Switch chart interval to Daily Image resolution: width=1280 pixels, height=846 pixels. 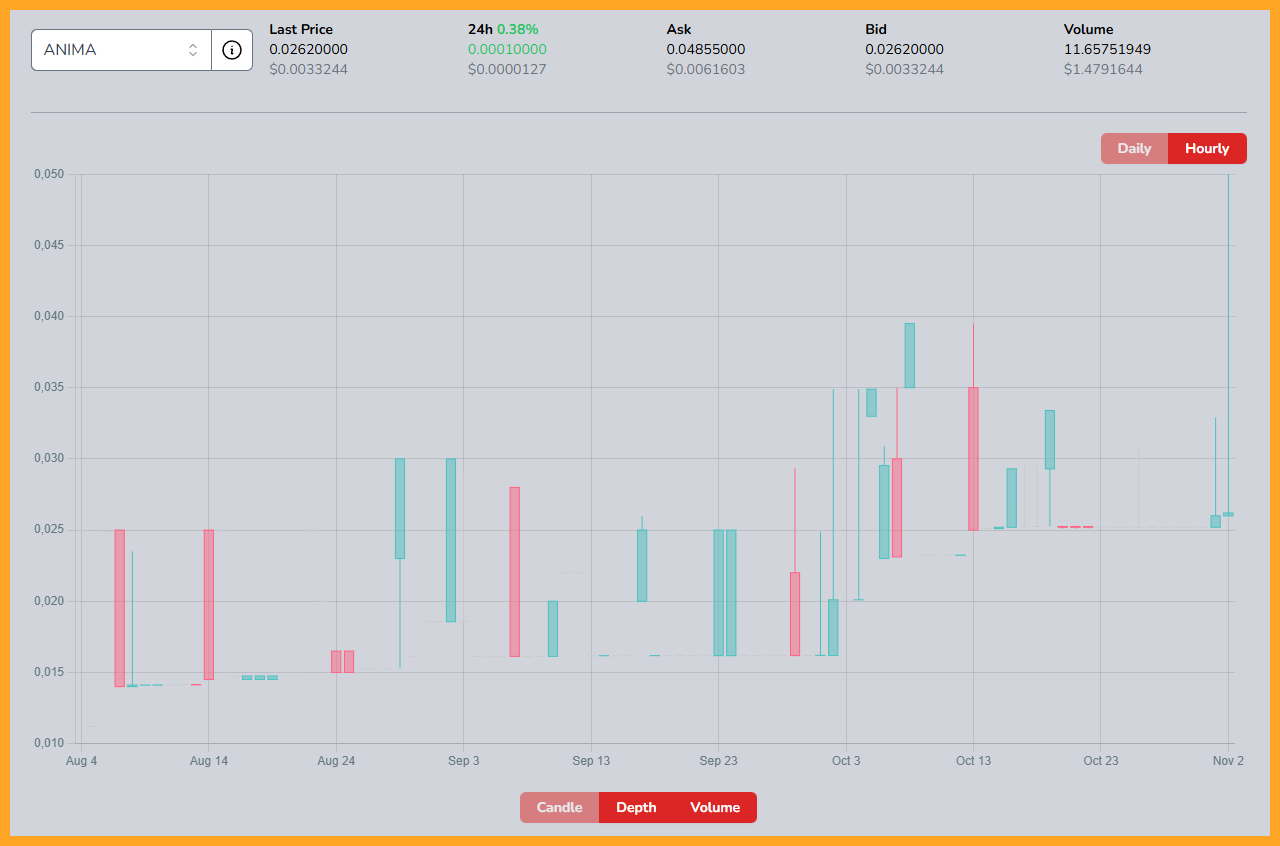[x=1134, y=148]
